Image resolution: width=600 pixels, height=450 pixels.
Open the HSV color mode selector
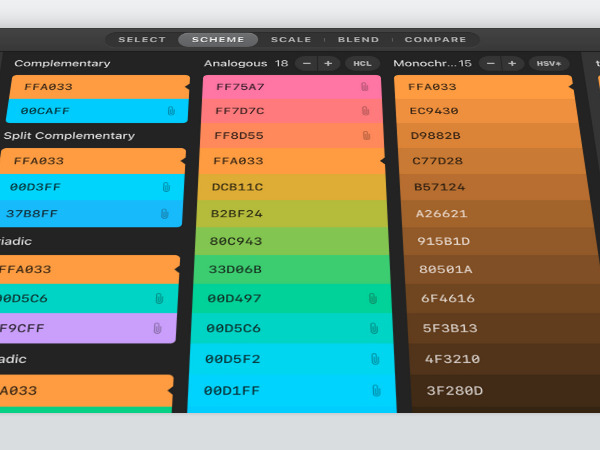click(x=549, y=63)
